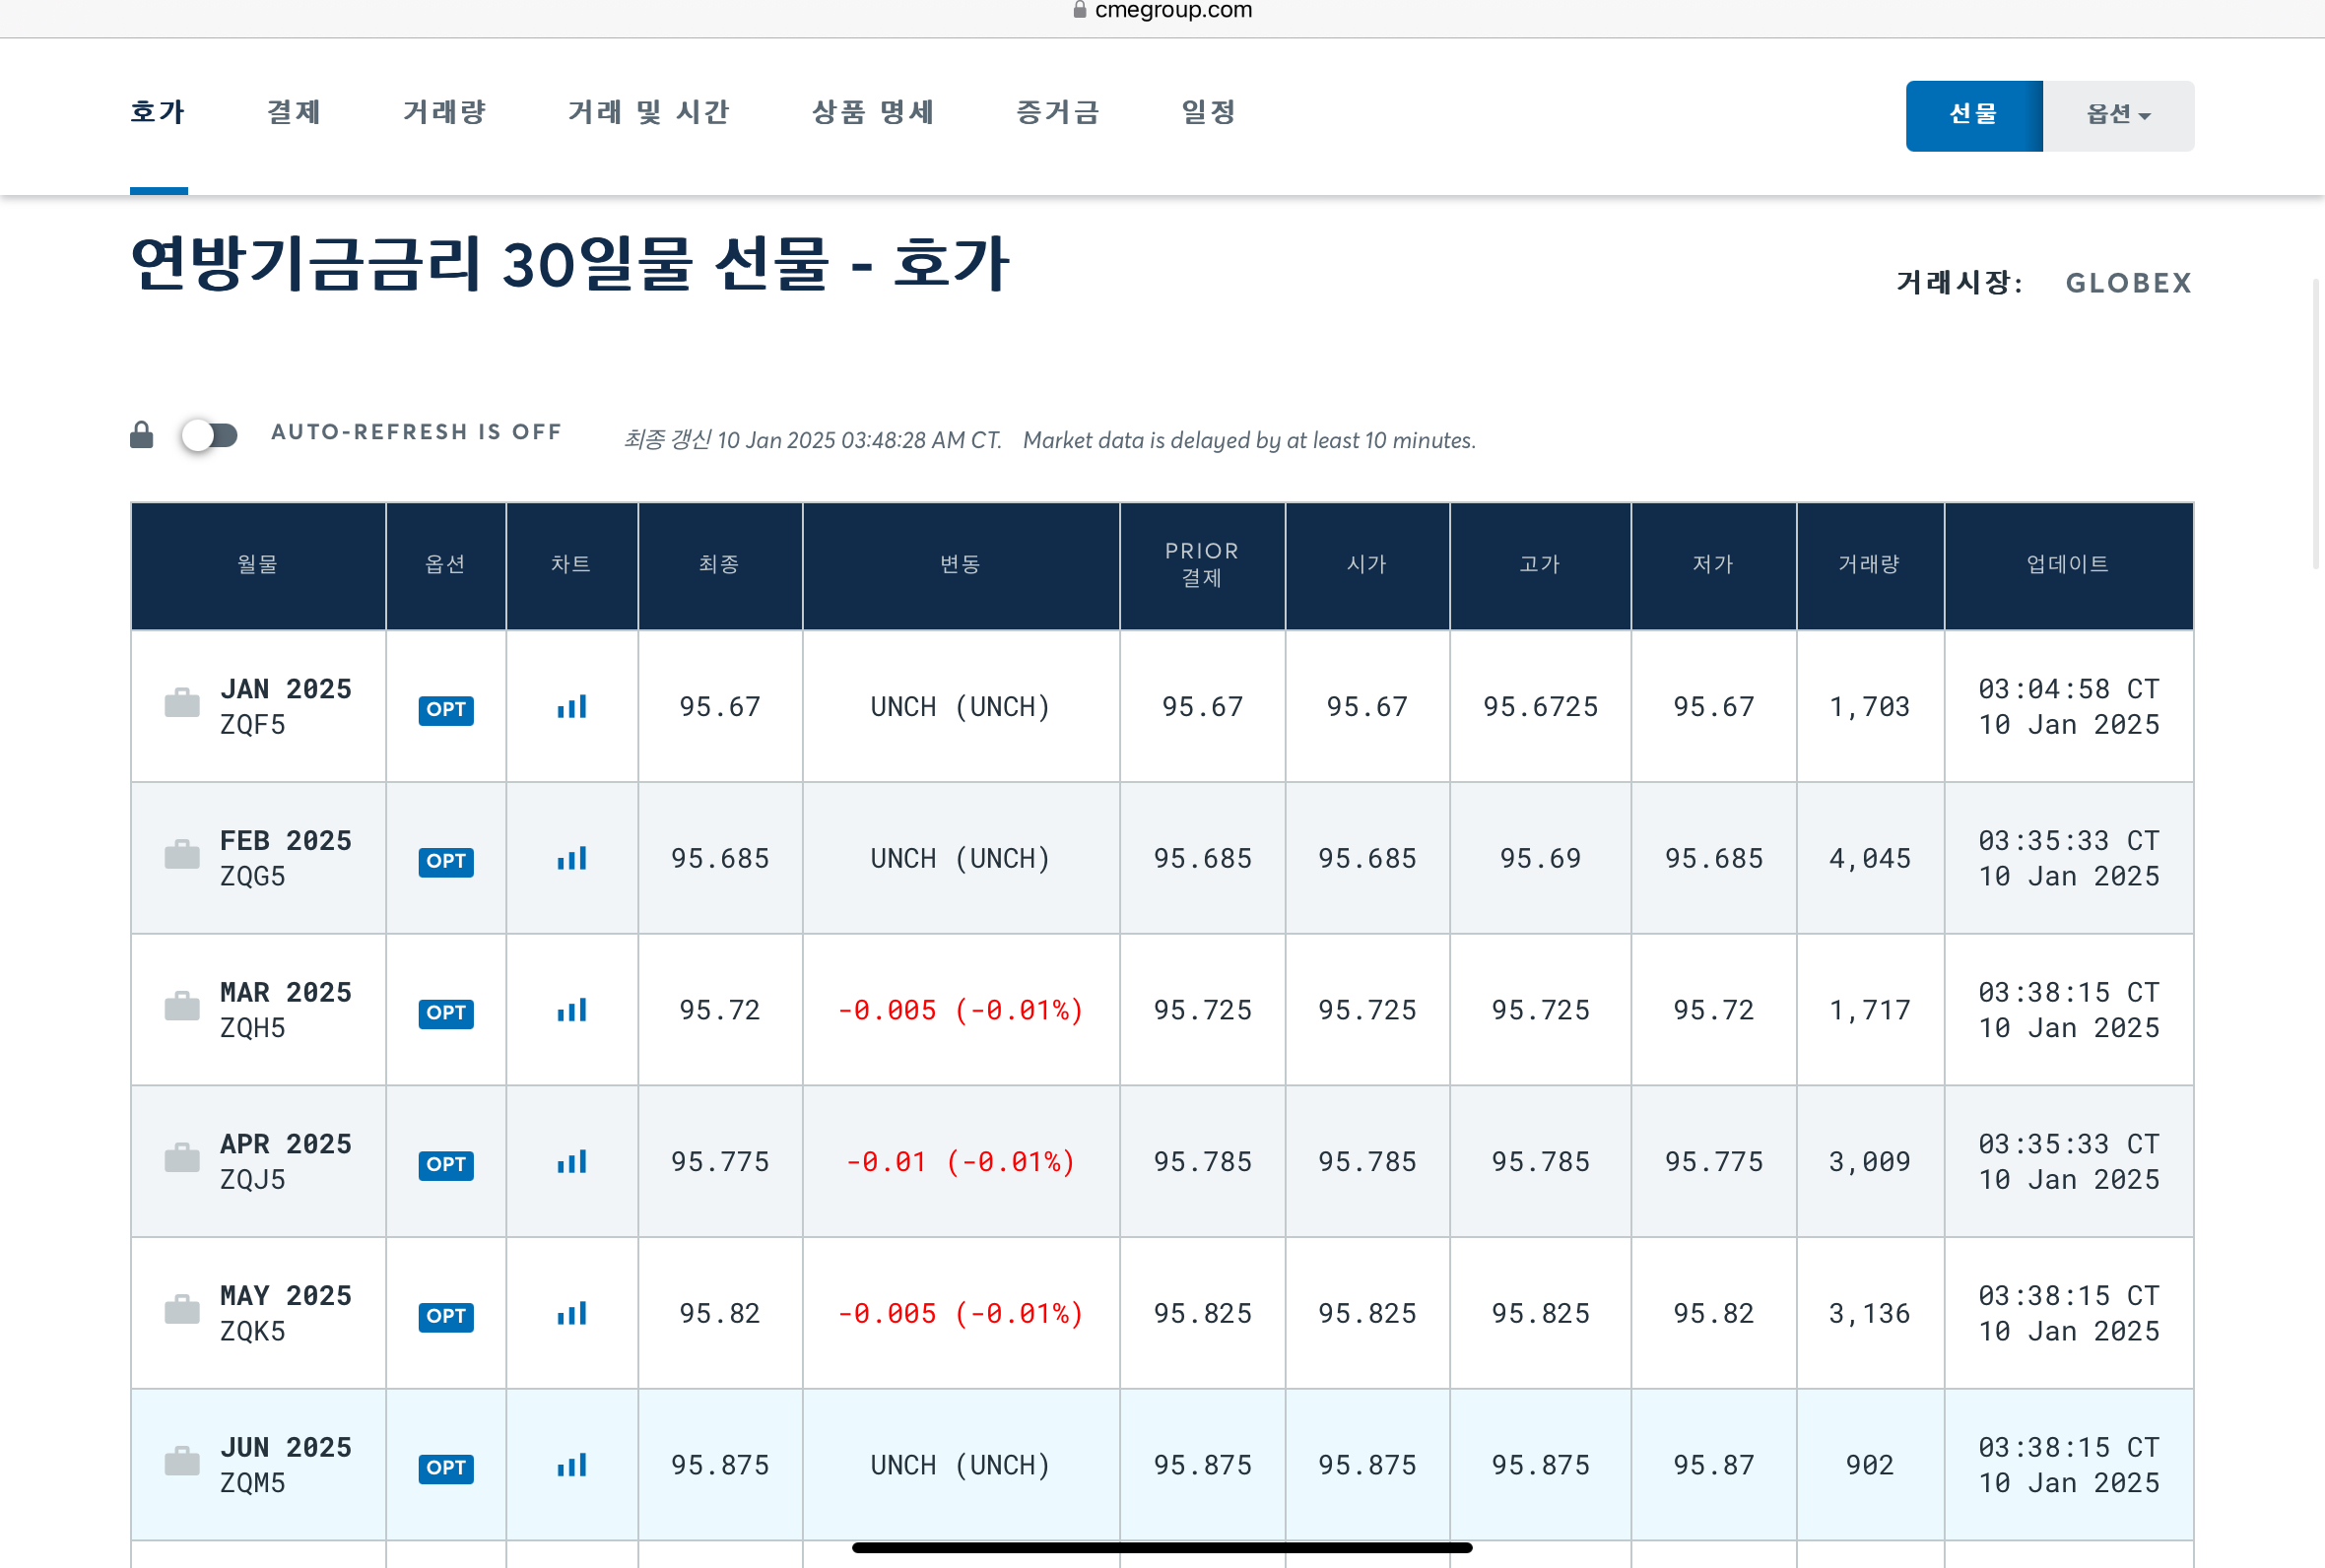Screen dimensions: 2325x1568
Task: Click the lock icon near auto-refresh
Action: pyautogui.click(x=142, y=435)
